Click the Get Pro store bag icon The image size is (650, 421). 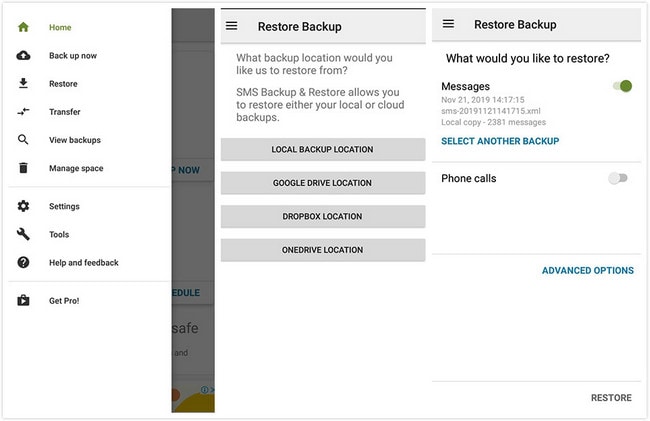23,300
